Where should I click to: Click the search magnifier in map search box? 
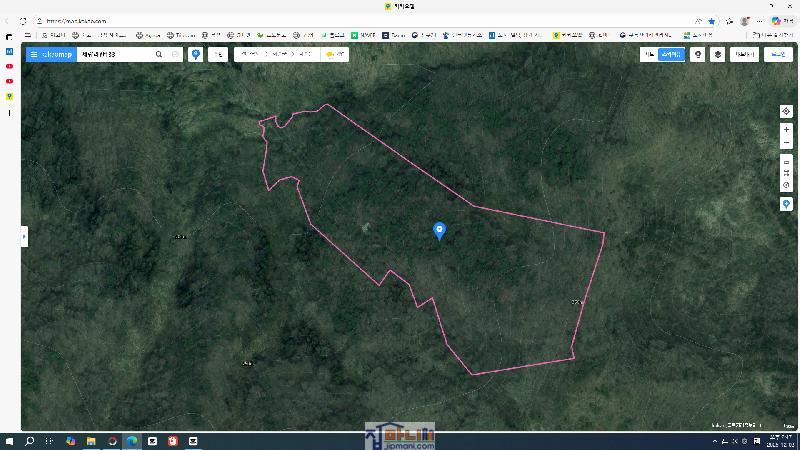159,55
